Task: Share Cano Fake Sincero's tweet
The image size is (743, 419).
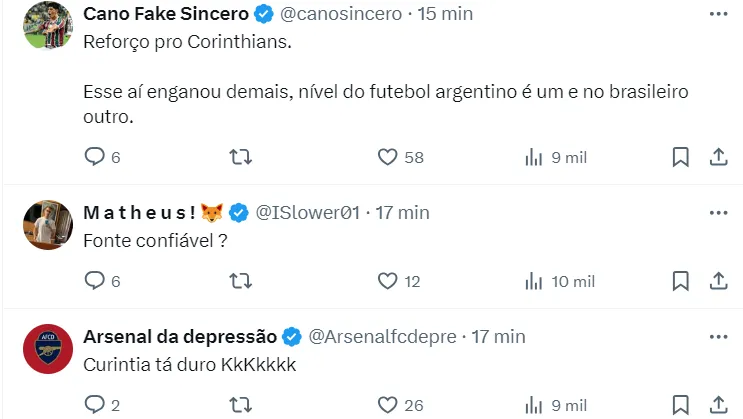Action: (718, 157)
